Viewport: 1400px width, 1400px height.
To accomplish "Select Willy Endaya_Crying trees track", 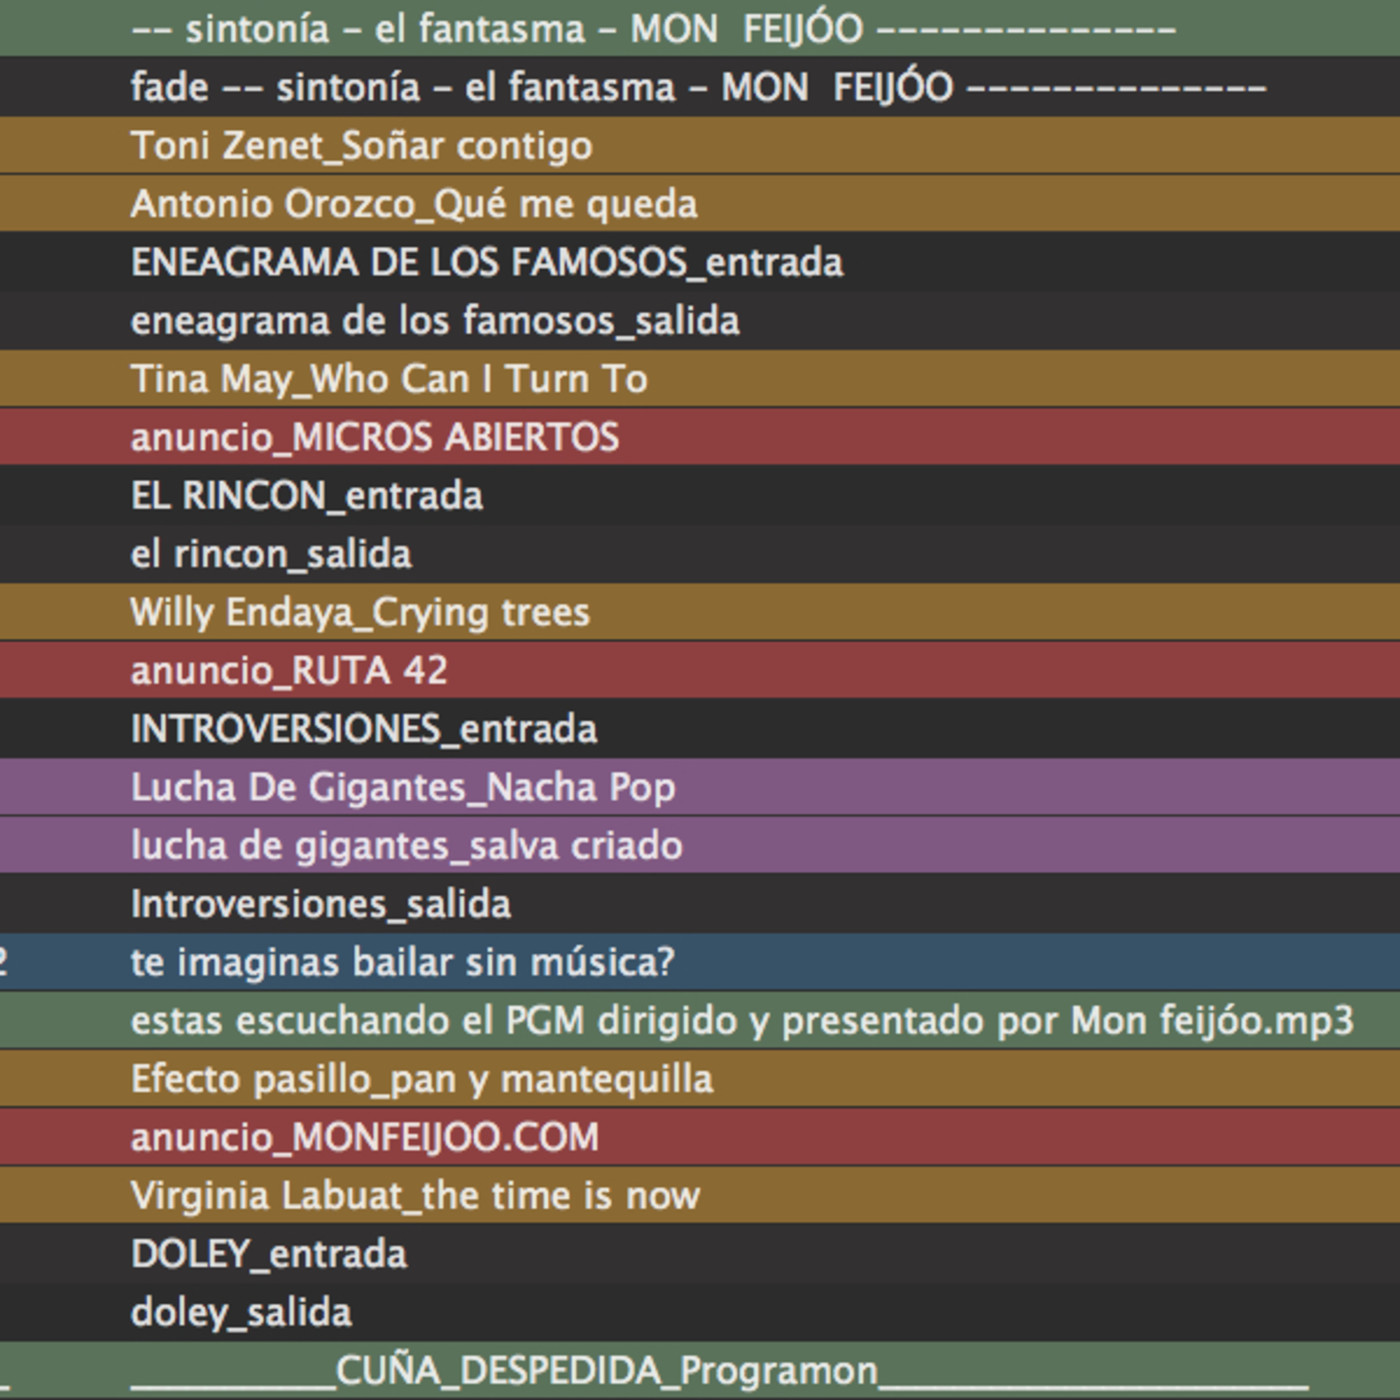I will coord(360,612).
